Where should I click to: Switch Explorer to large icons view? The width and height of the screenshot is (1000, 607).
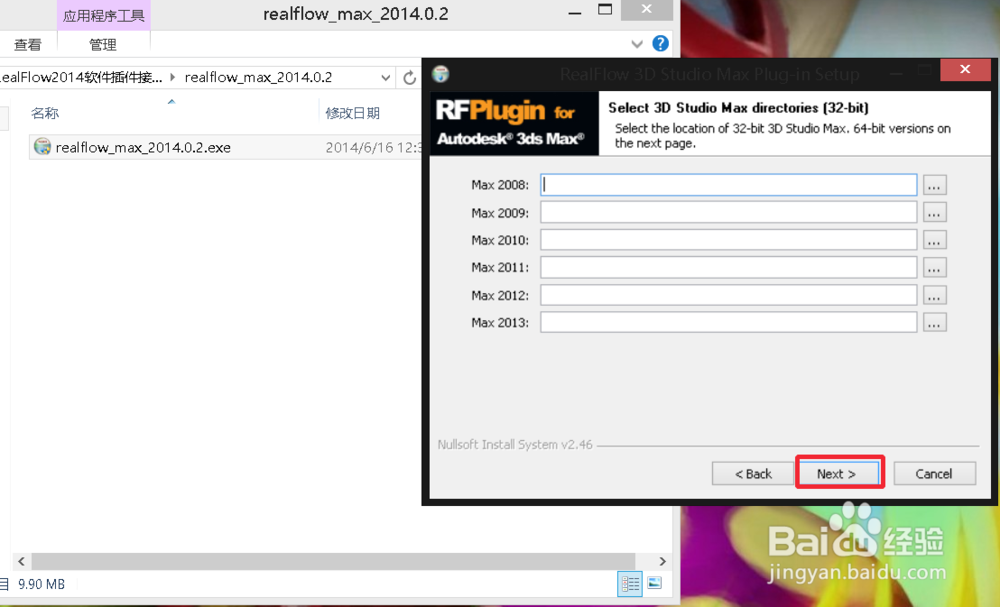click(x=654, y=583)
